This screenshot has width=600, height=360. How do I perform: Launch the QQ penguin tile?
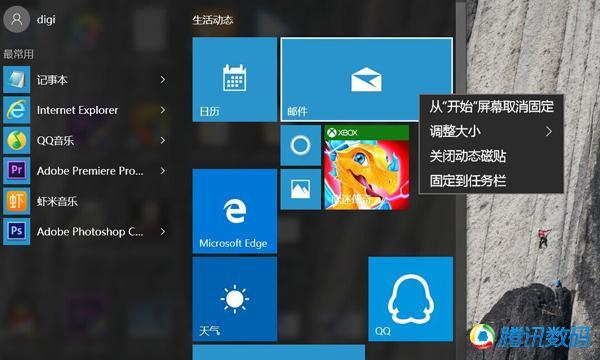(x=411, y=299)
